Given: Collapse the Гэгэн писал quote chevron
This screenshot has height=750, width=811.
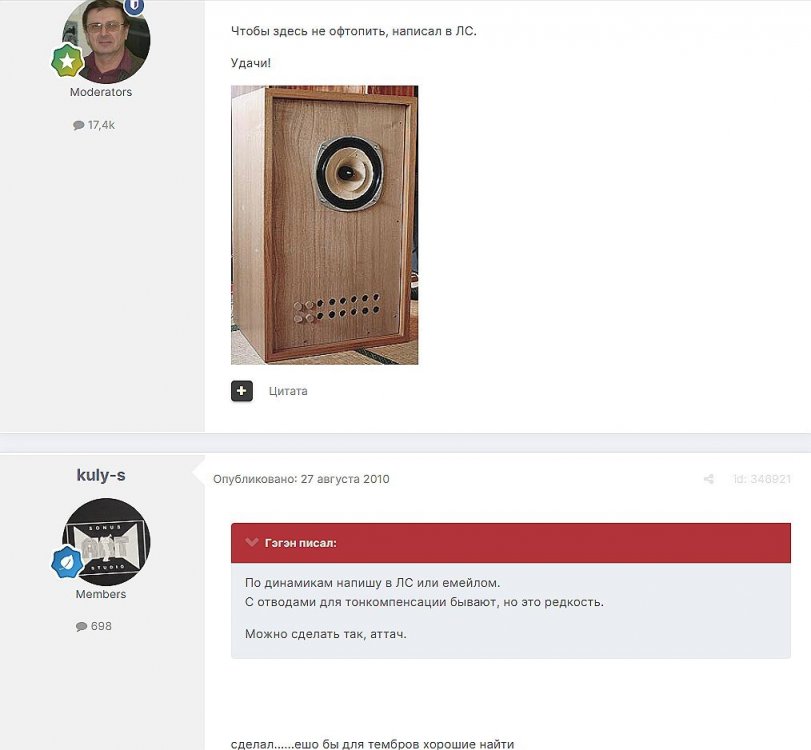Looking at the screenshot, I should (x=251, y=543).
